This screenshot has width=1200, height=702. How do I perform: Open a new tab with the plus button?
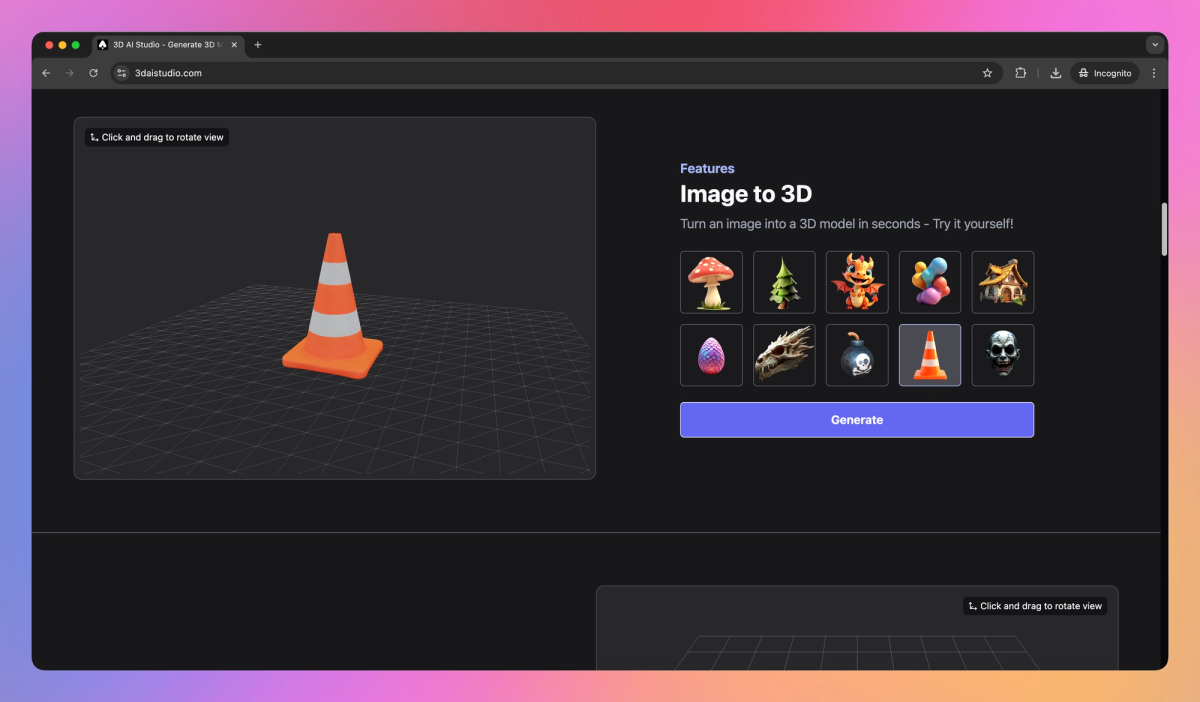coord(258,44)
